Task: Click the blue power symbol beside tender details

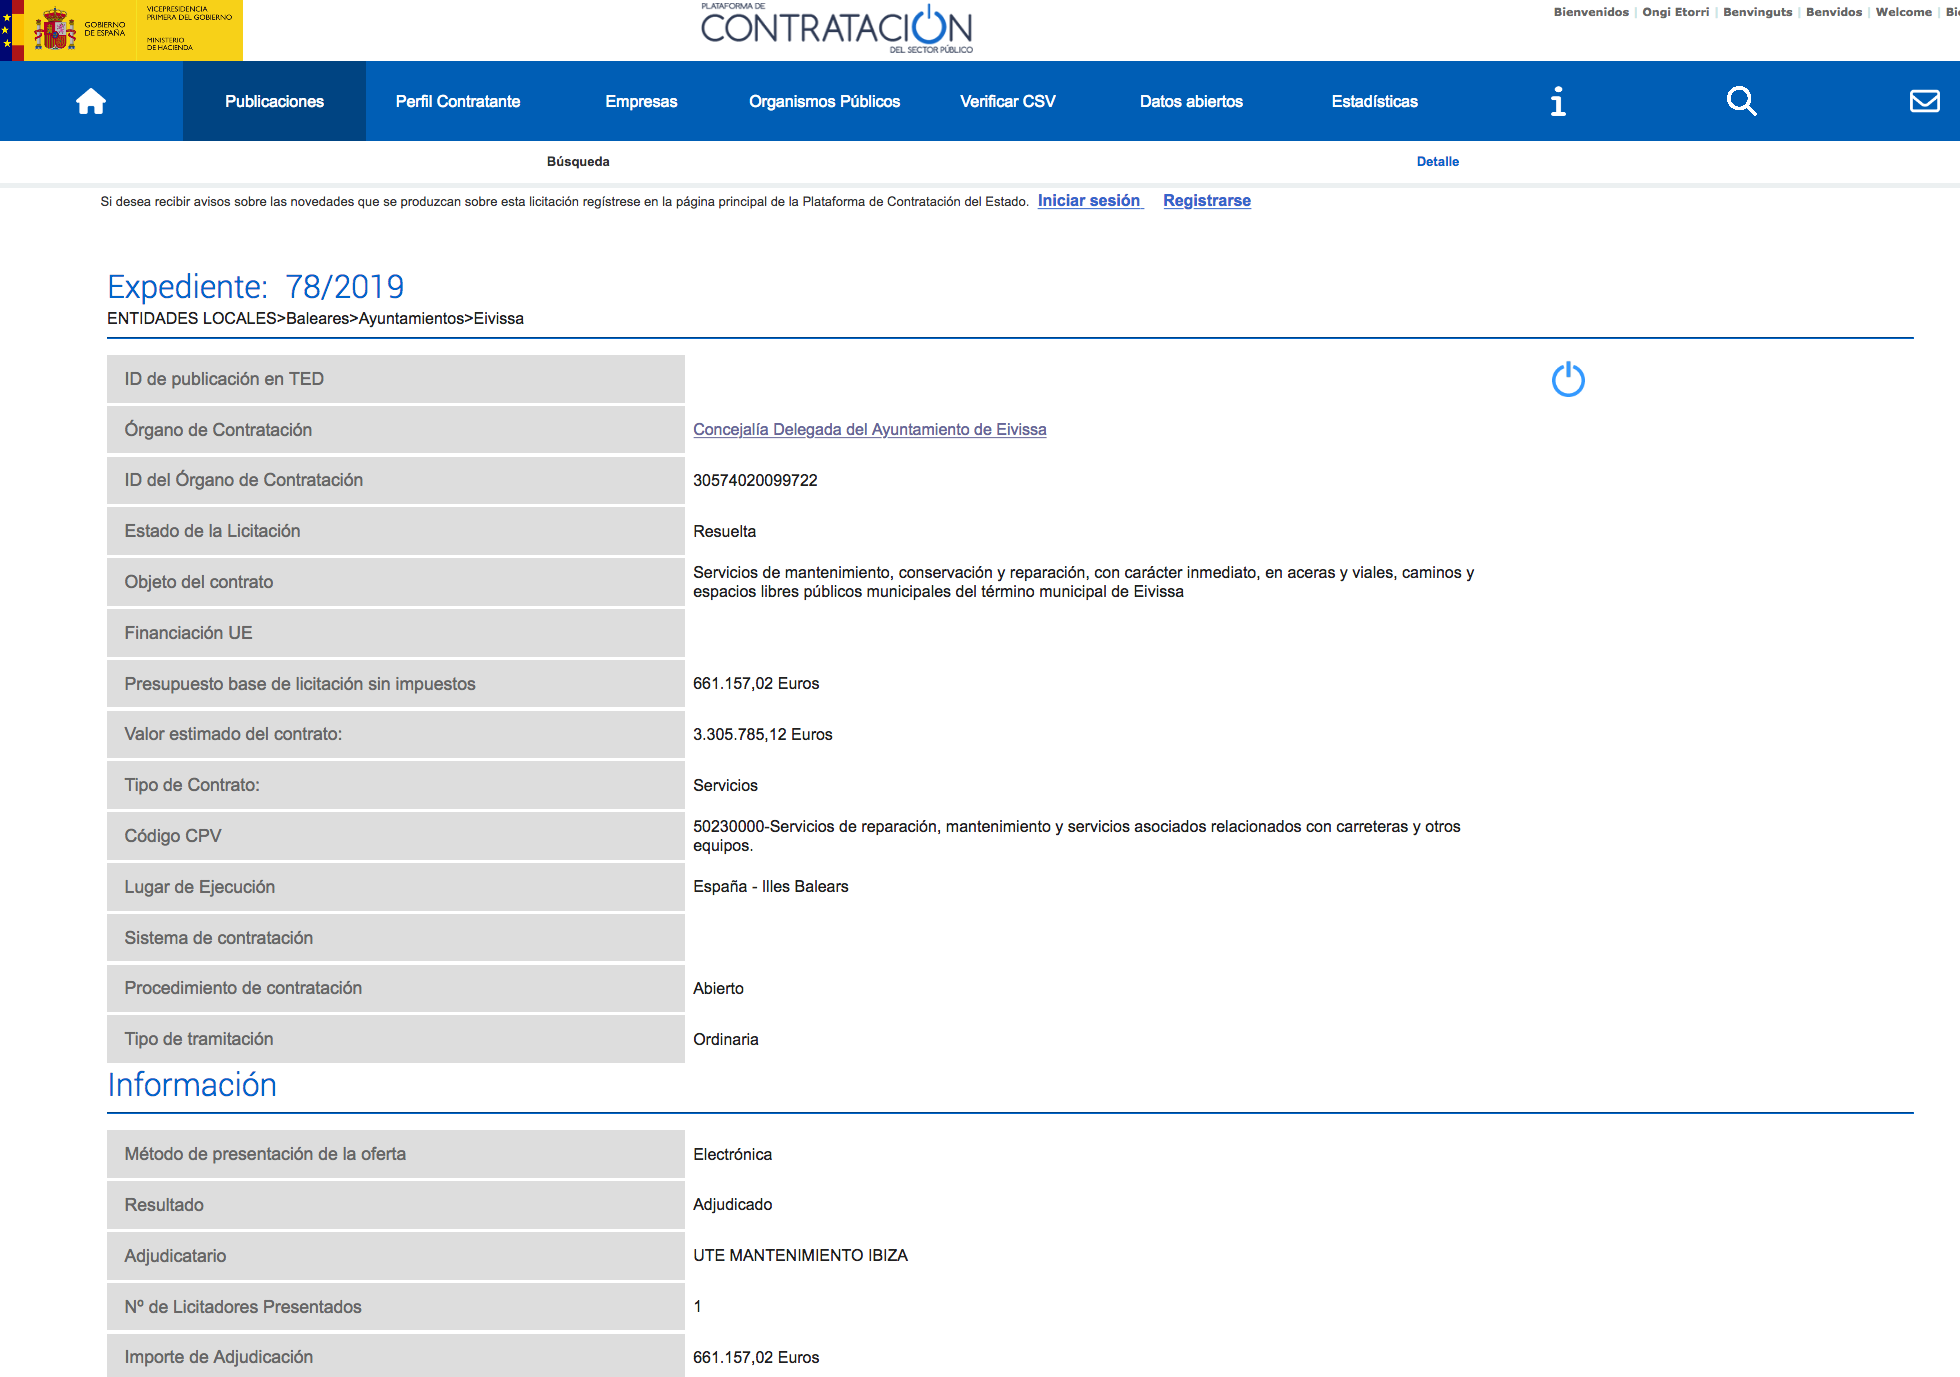Action: [1568, 379]
